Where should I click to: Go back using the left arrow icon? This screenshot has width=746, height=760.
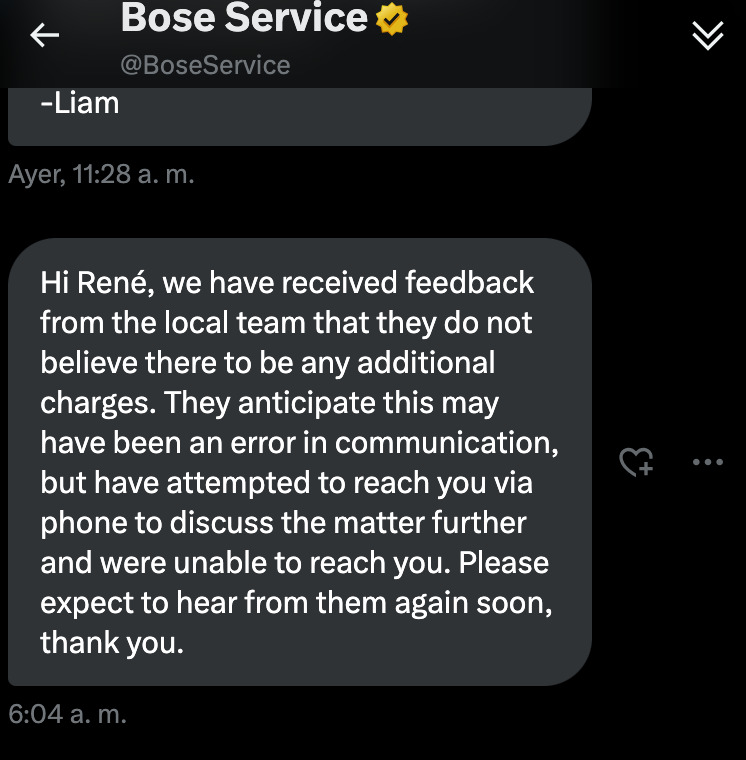click(x=44, y=35)
